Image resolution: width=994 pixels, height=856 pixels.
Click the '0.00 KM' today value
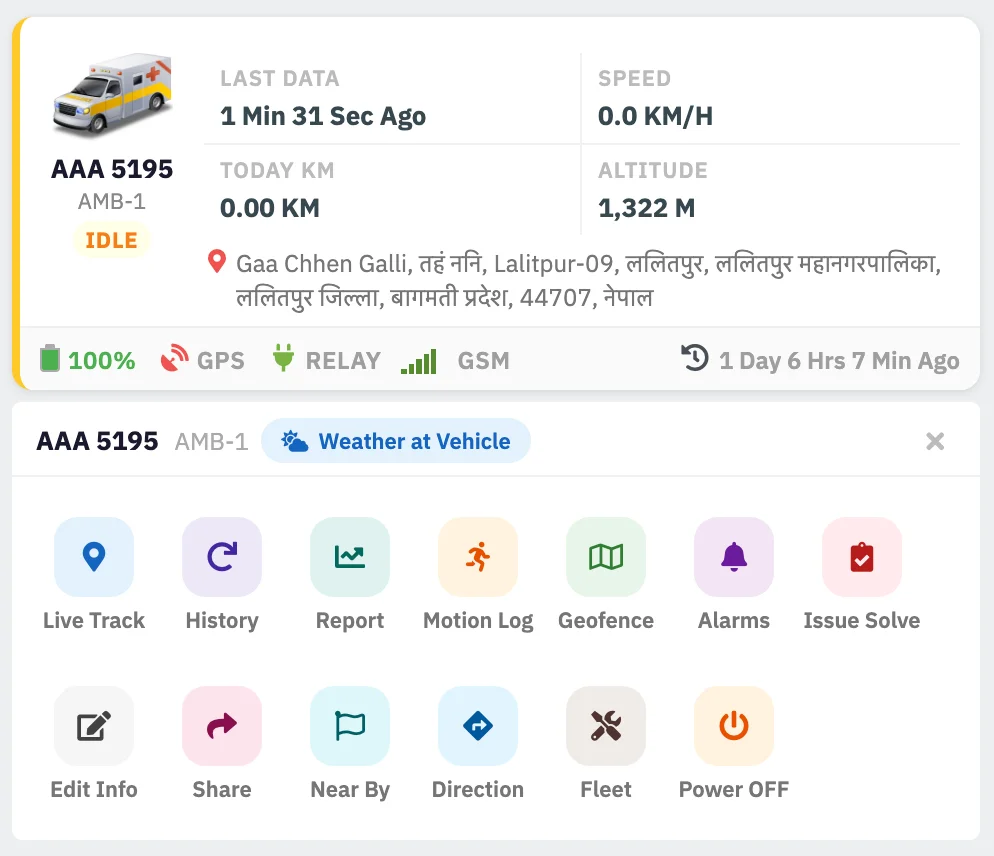point(269,208)
